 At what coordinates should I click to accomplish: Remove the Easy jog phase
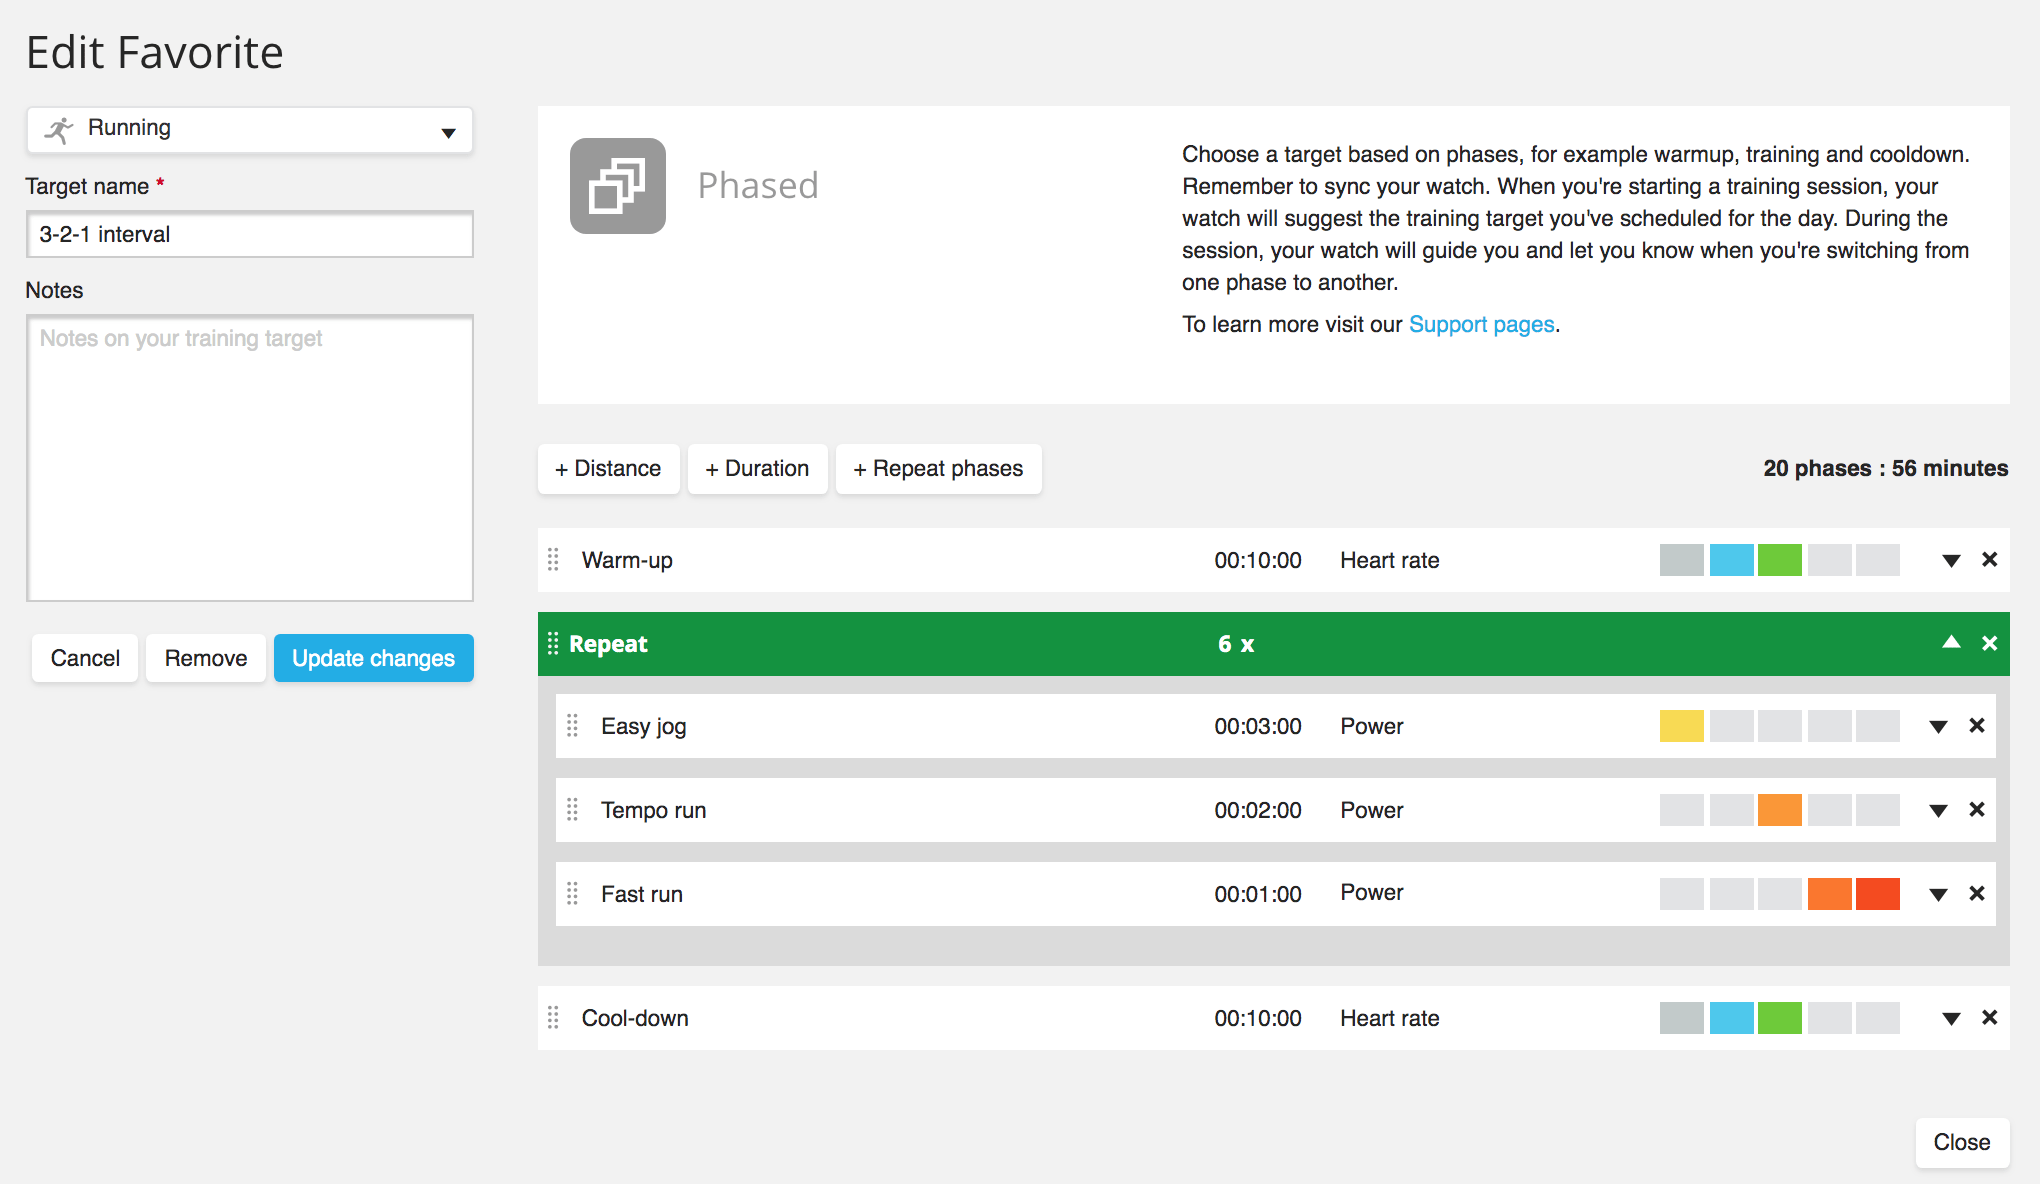[1976, 726]
